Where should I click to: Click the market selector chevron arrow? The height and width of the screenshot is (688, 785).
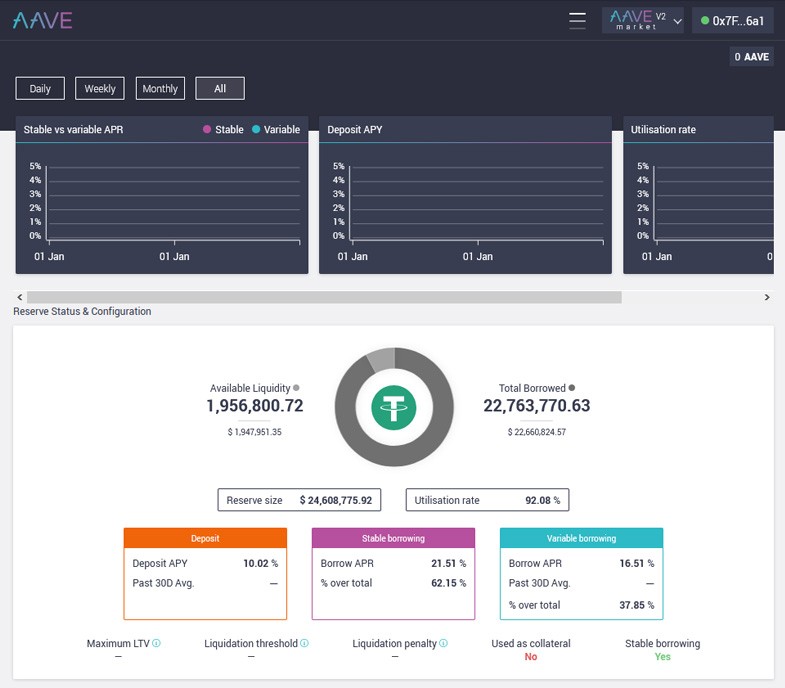coord(677,22)
